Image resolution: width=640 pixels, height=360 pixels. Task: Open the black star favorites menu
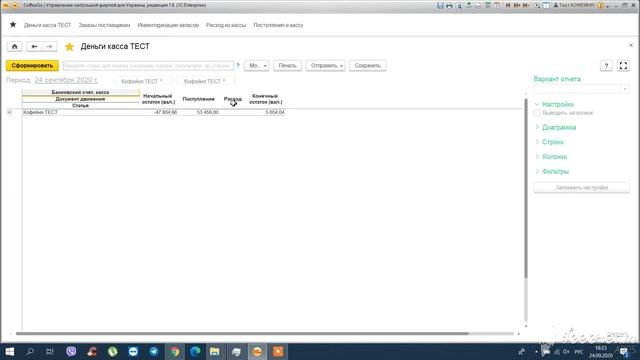click(13, 24)
